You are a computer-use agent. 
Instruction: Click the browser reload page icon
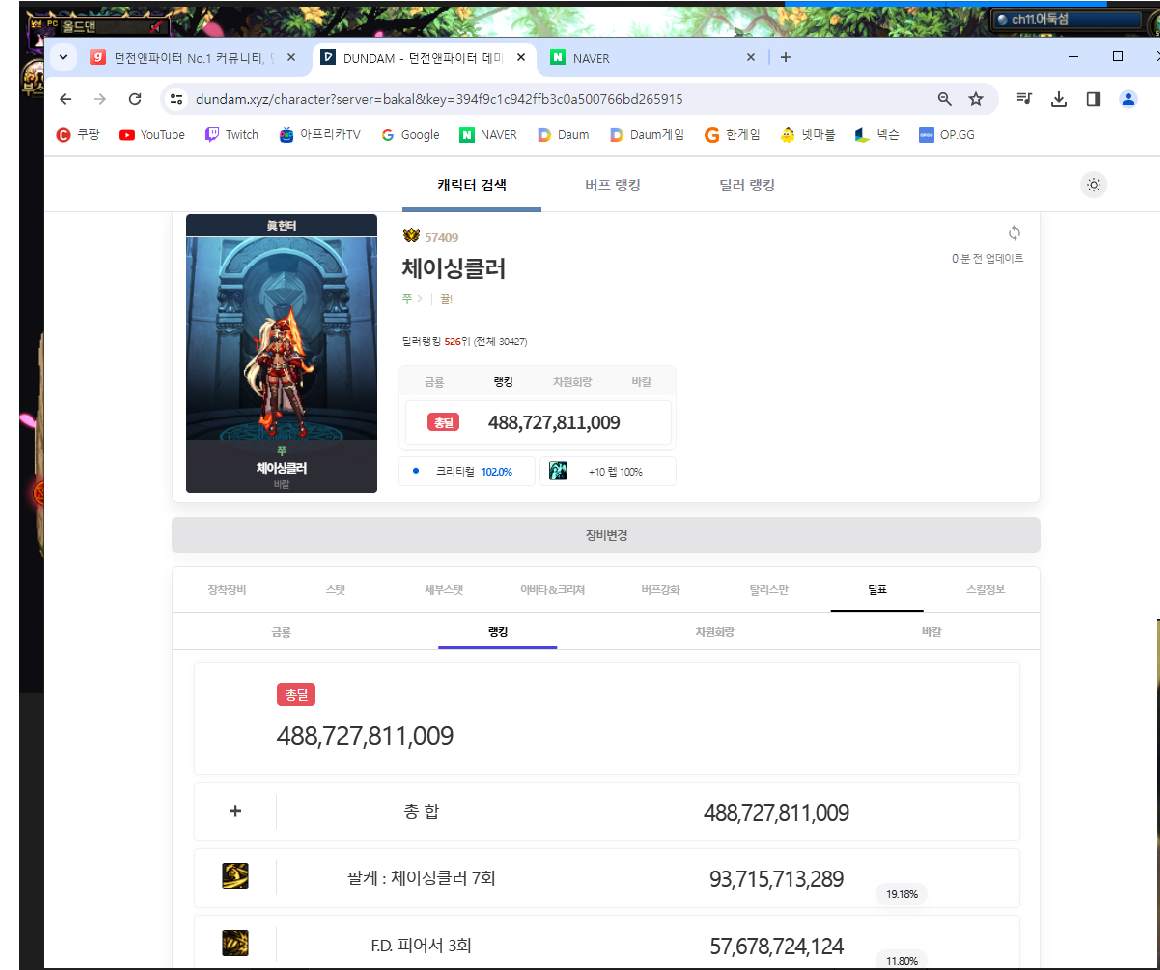(x=135, y=99)
